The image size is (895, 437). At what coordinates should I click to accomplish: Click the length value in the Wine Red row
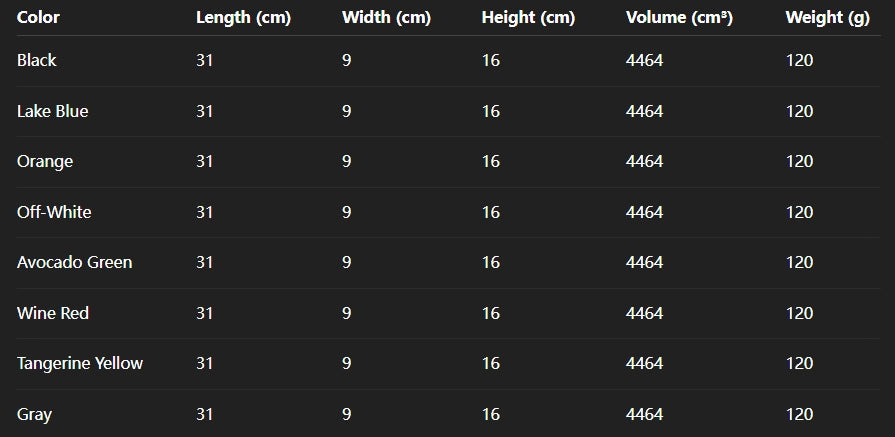(x=205, y=313)
